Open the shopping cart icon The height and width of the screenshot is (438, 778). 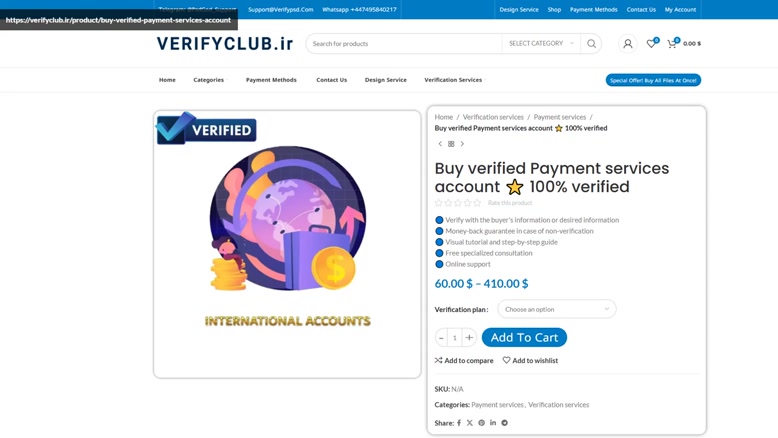coord(673,43)
